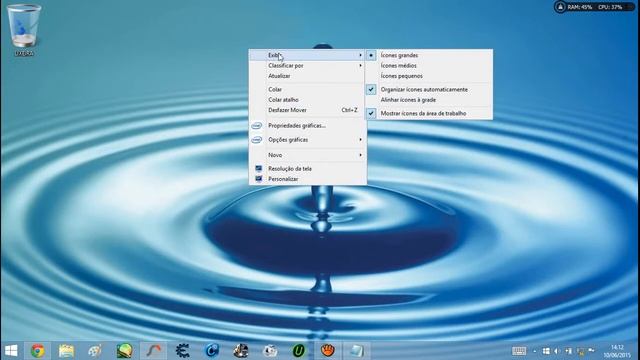Viewport: 640px width, 360px height.
Task: Show hidden tray icons arrow
Action: click(534, 351)
